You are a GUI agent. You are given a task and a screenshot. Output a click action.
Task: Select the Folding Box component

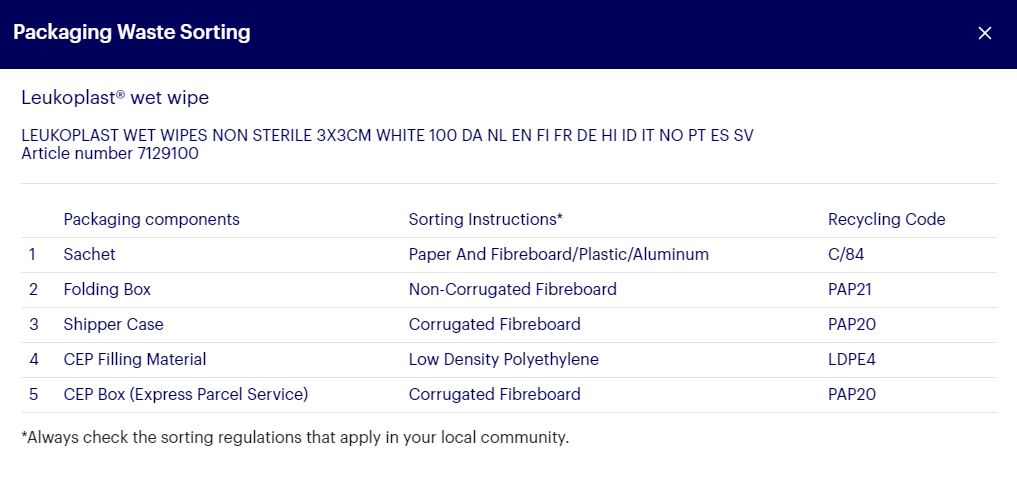point(107,289)
